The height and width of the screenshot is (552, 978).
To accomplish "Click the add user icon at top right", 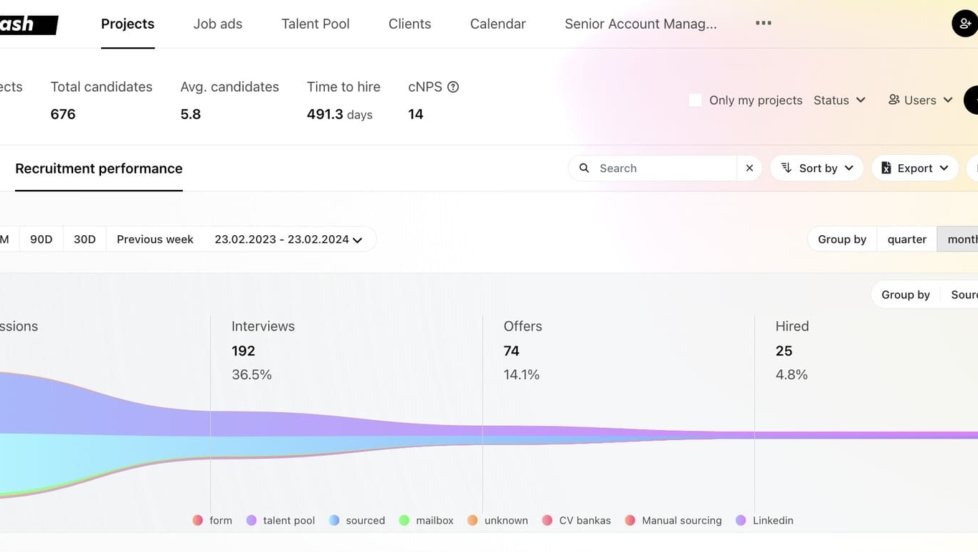I will click(964, 24).
